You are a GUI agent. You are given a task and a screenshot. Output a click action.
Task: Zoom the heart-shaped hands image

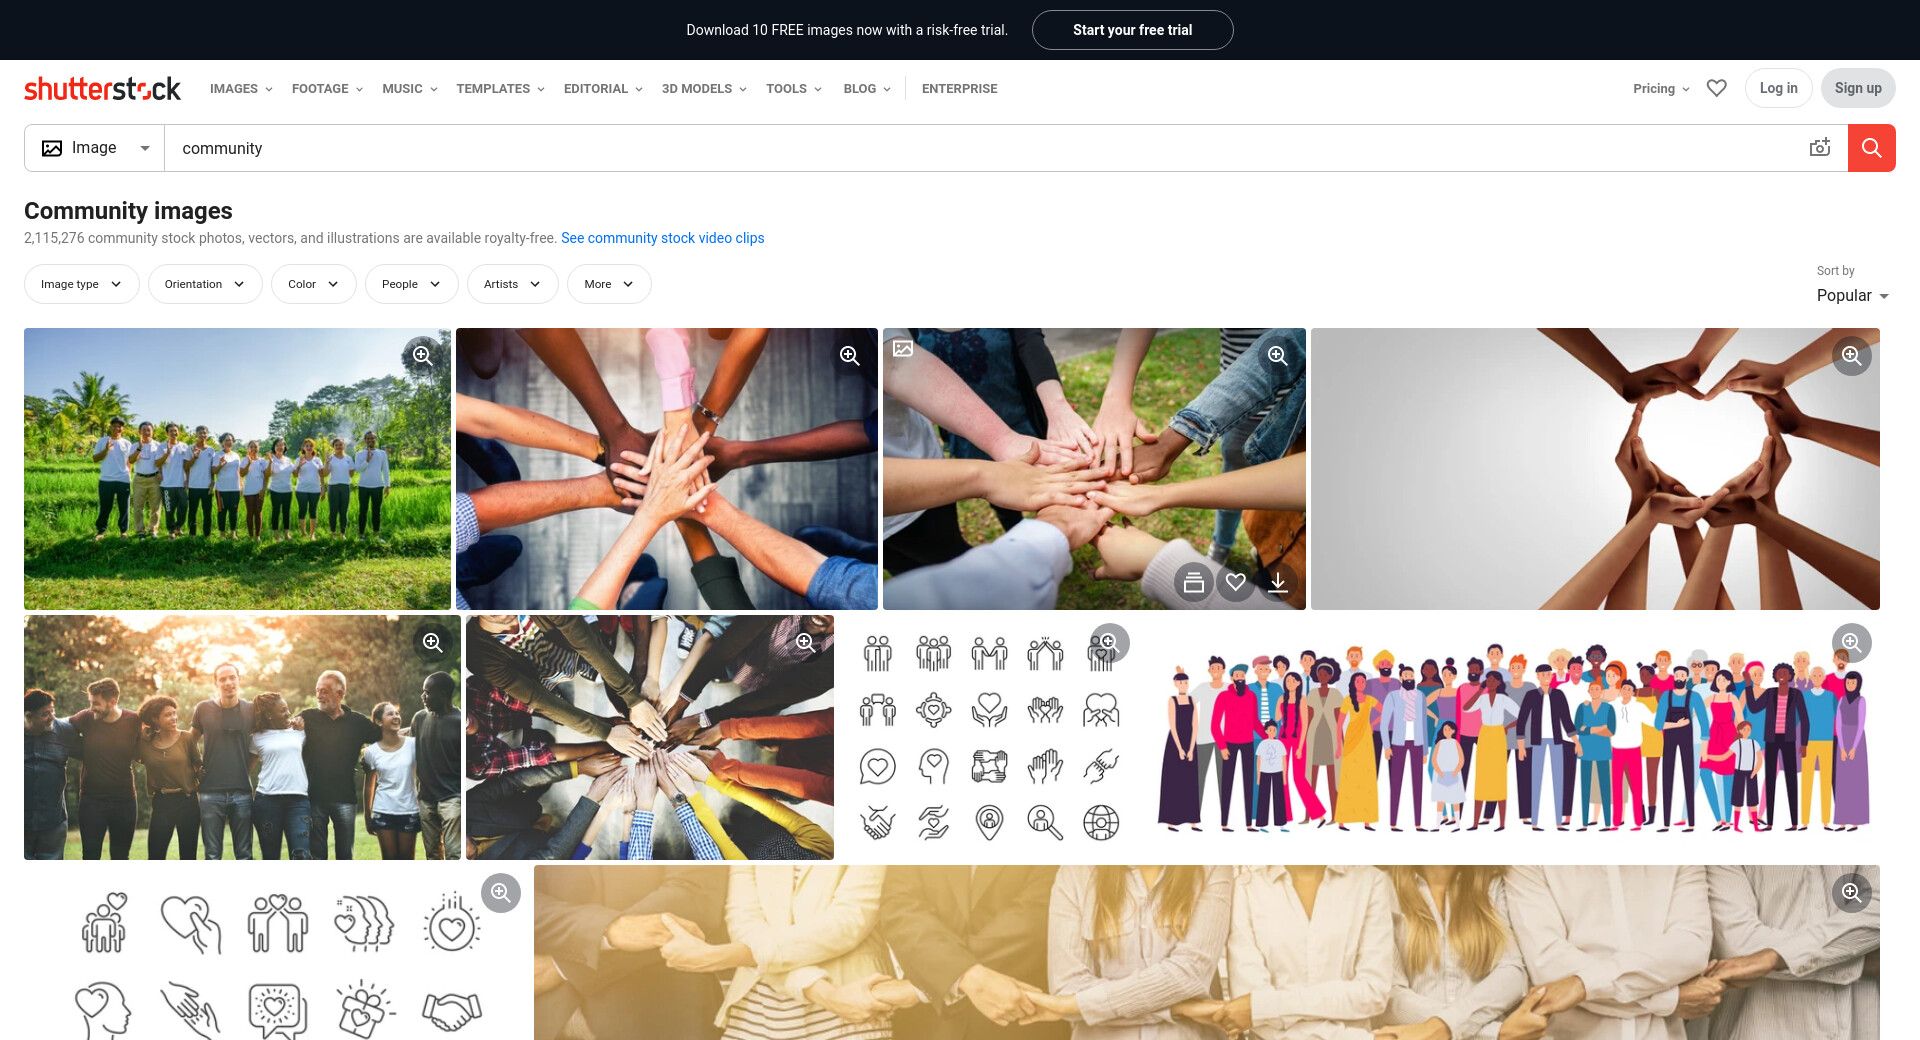tap(1851, 356)
